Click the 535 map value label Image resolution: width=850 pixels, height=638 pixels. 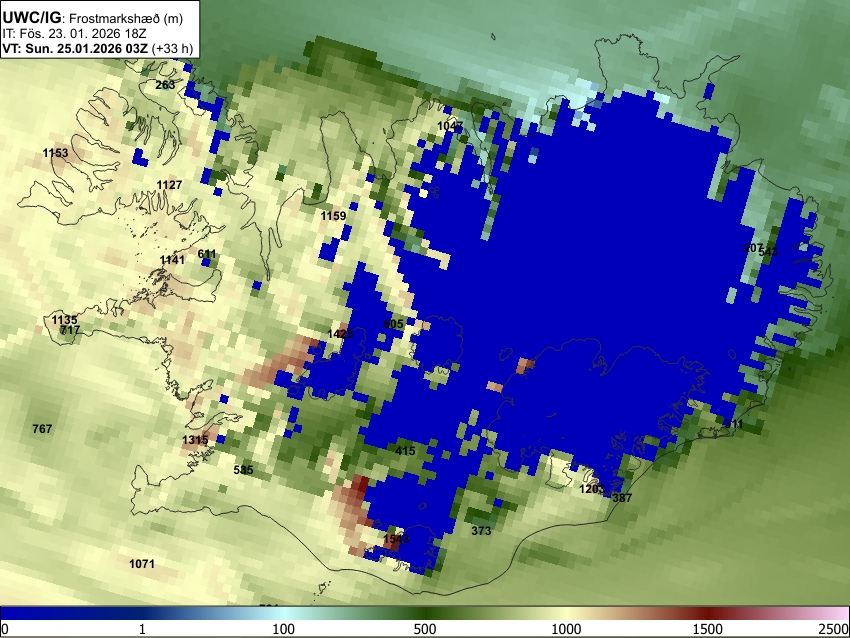tap(243, 470)
